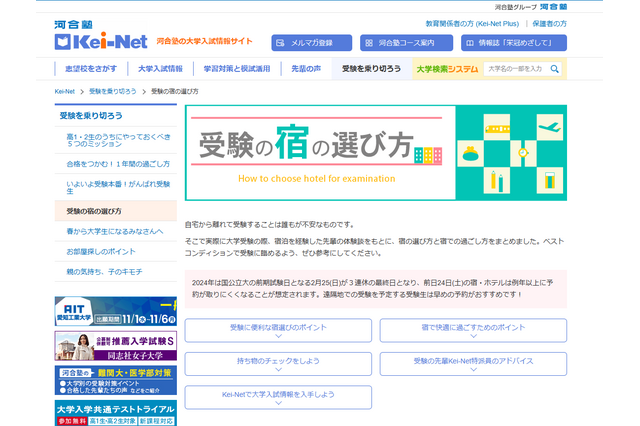Jump to Kei-Netで大学入試情報を入手しよう section

(x=278, y=397)
